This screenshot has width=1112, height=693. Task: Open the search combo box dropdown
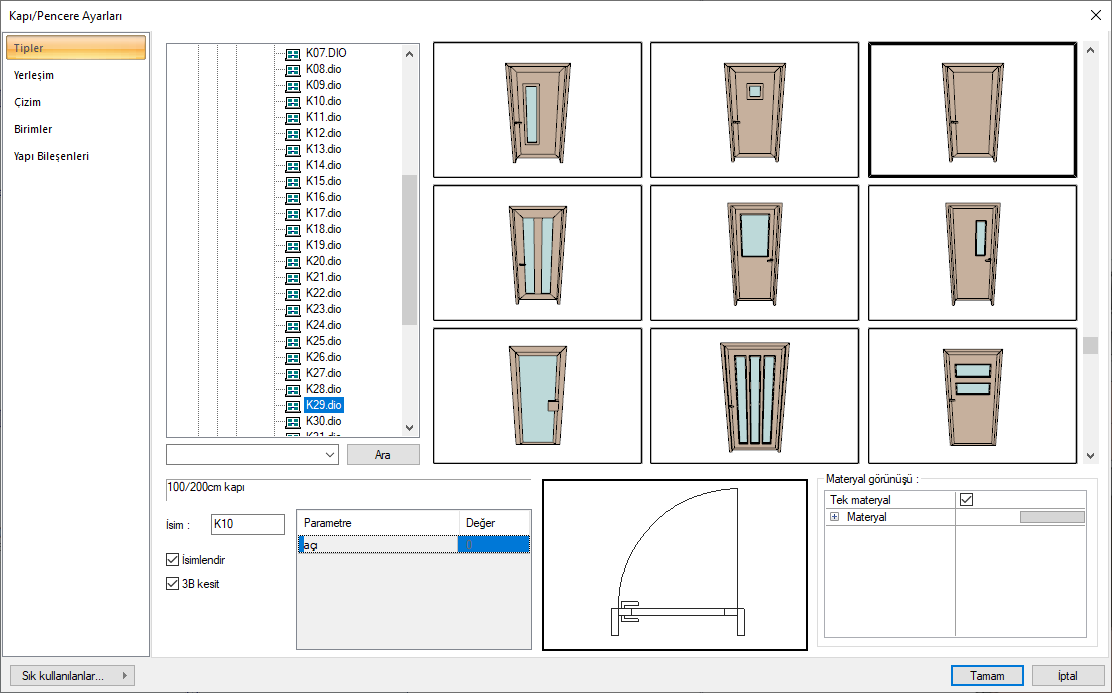pyautogui.click(x=331, y=455)
